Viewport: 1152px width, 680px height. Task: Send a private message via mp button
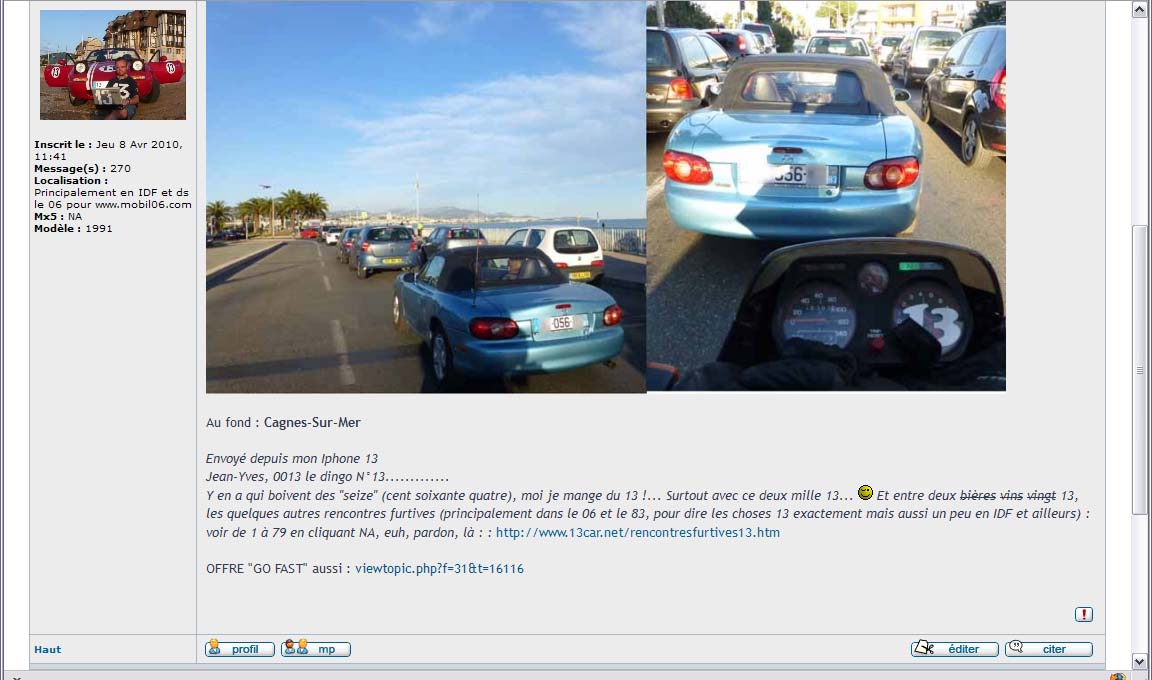click(x=316, y=649)
